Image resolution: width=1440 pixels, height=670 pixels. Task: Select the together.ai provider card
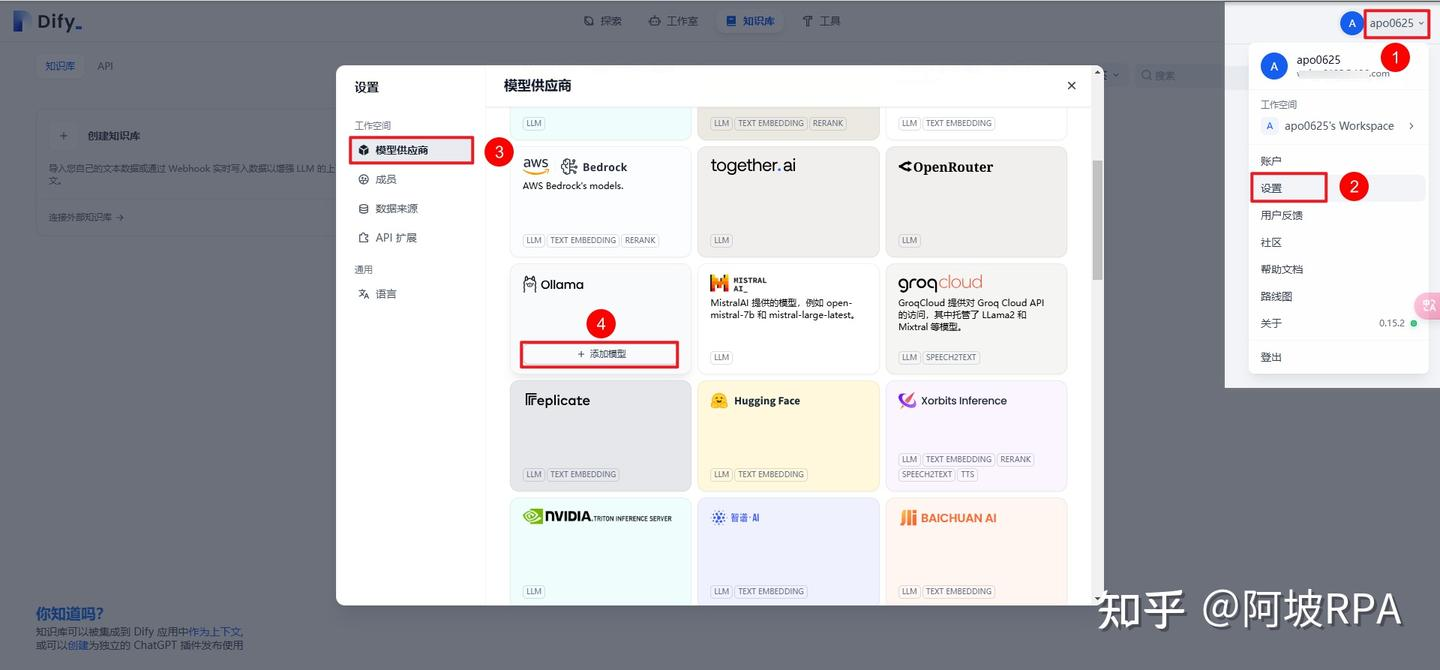pyautogui.click(x=788, y=201)
